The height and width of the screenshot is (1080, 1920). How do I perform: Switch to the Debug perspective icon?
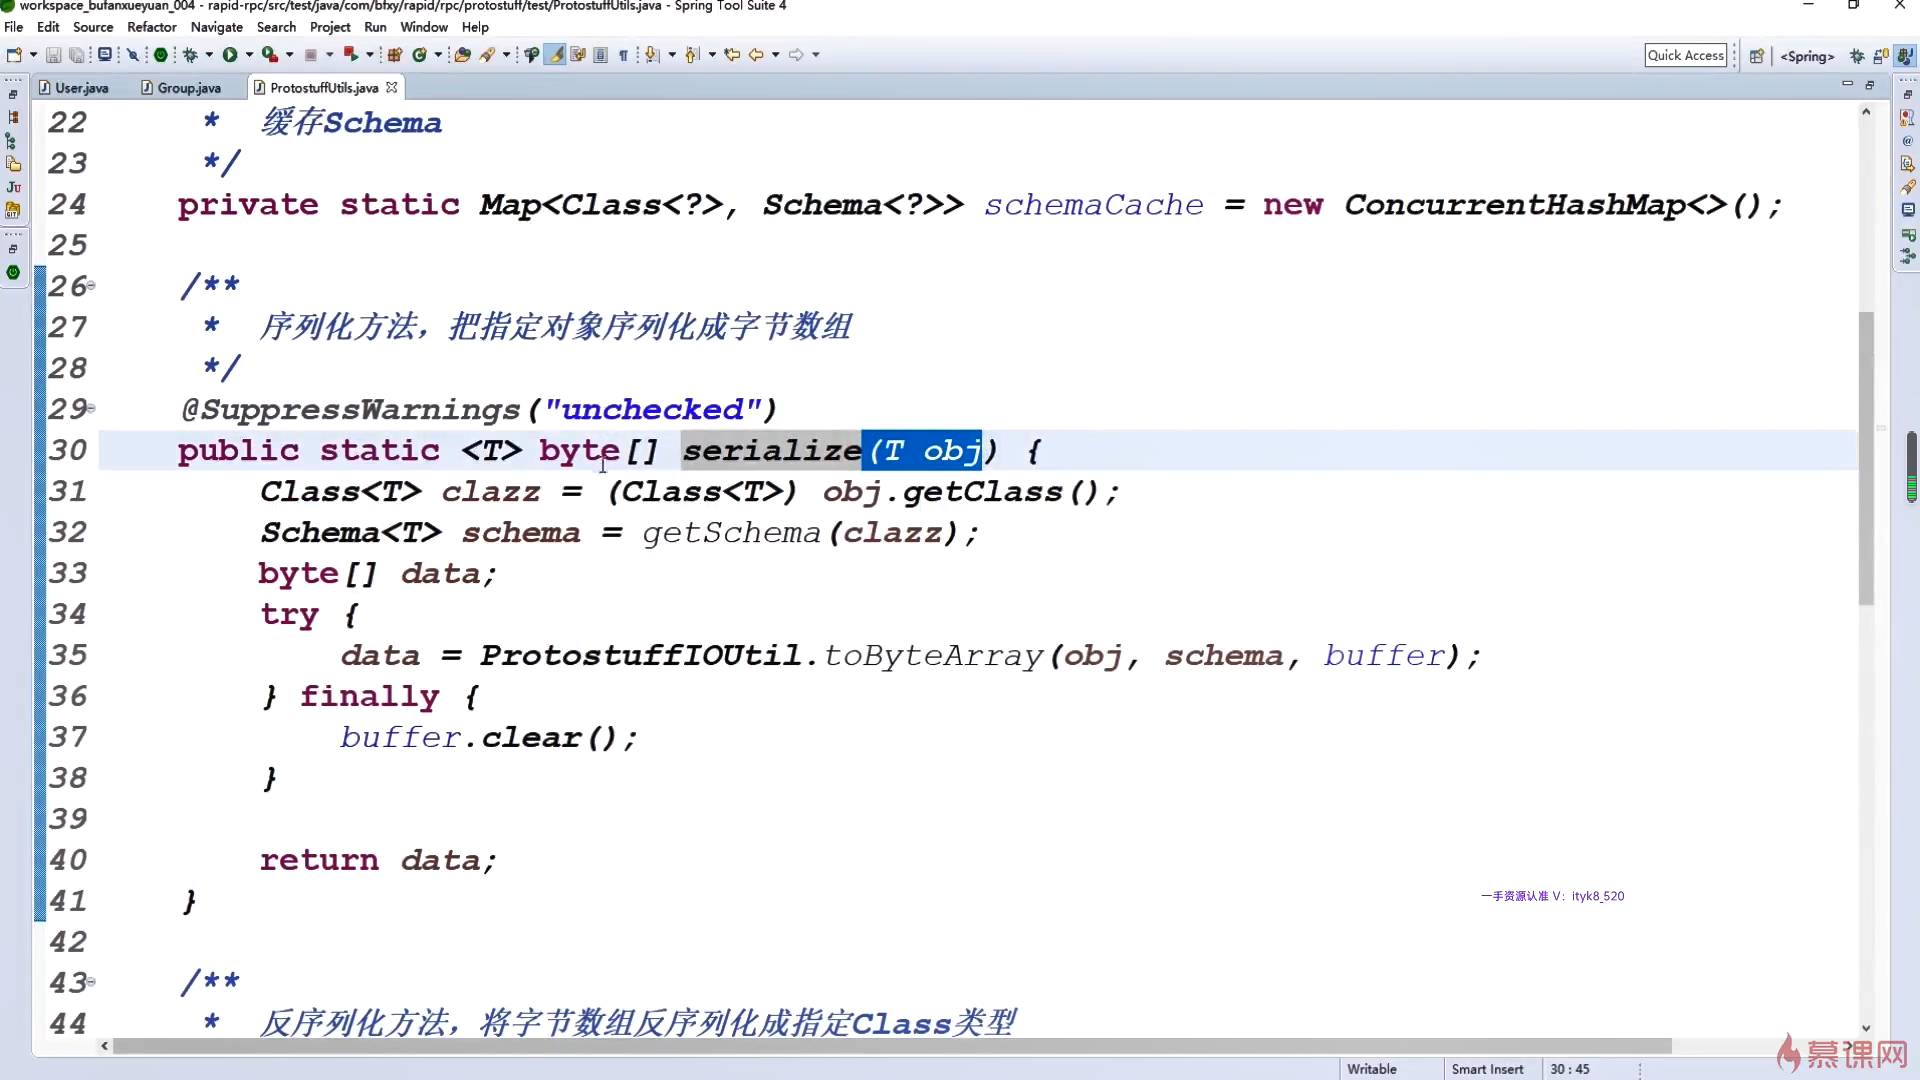pyautogui.click(x=1857, y=56)
